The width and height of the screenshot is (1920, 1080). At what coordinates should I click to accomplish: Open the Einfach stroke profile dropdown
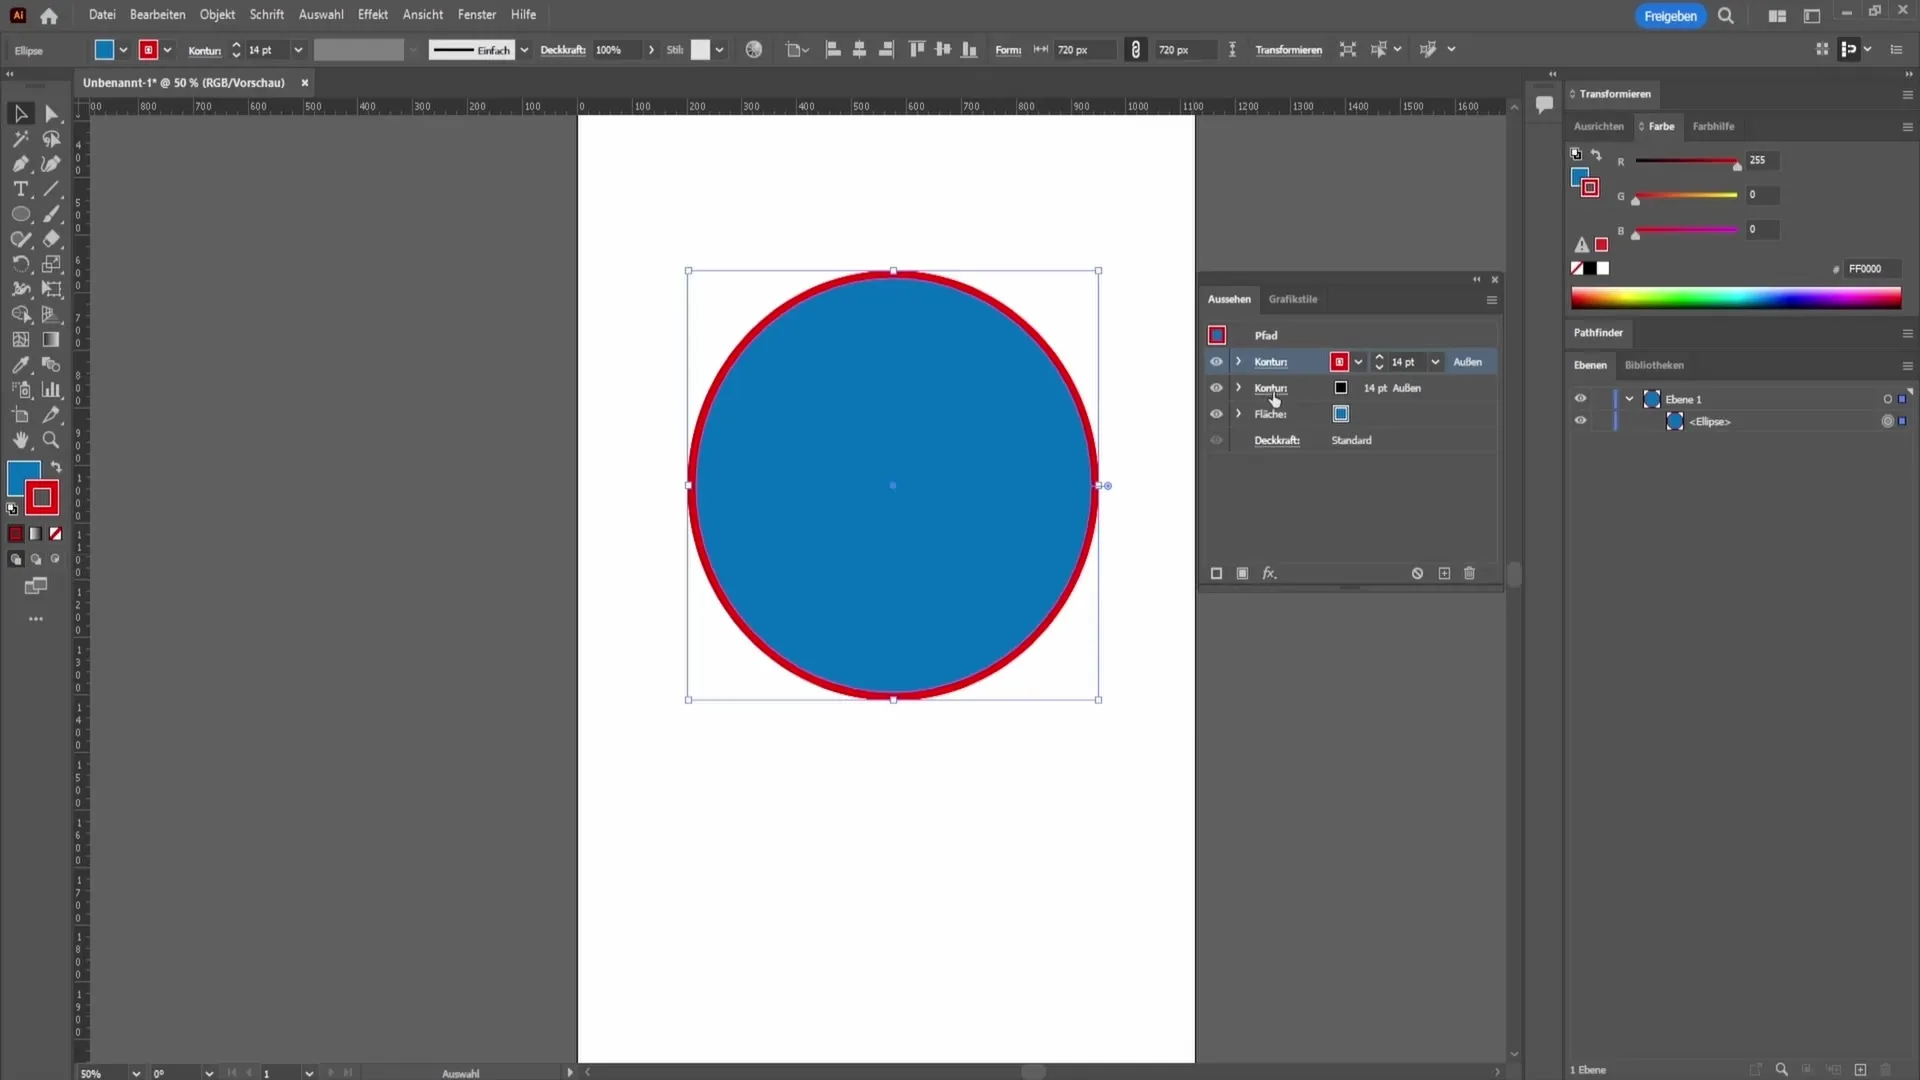coord(524,50)
